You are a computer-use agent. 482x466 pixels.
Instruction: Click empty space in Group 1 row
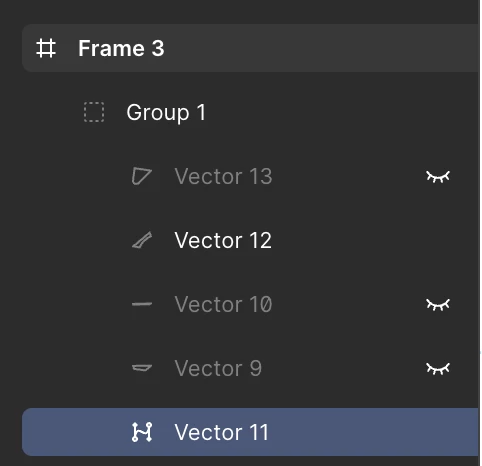pyautogui.click(x=340, y=112)
